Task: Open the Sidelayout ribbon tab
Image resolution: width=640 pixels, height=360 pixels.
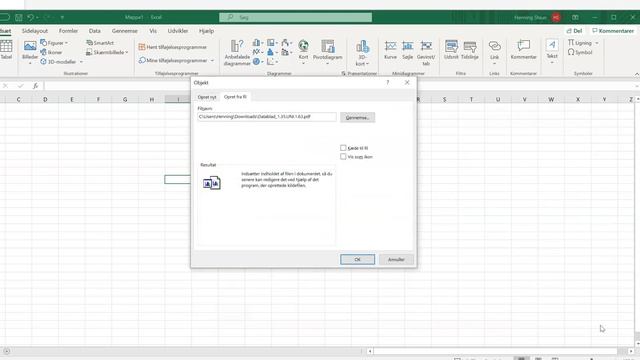Action: click(35, 31)
